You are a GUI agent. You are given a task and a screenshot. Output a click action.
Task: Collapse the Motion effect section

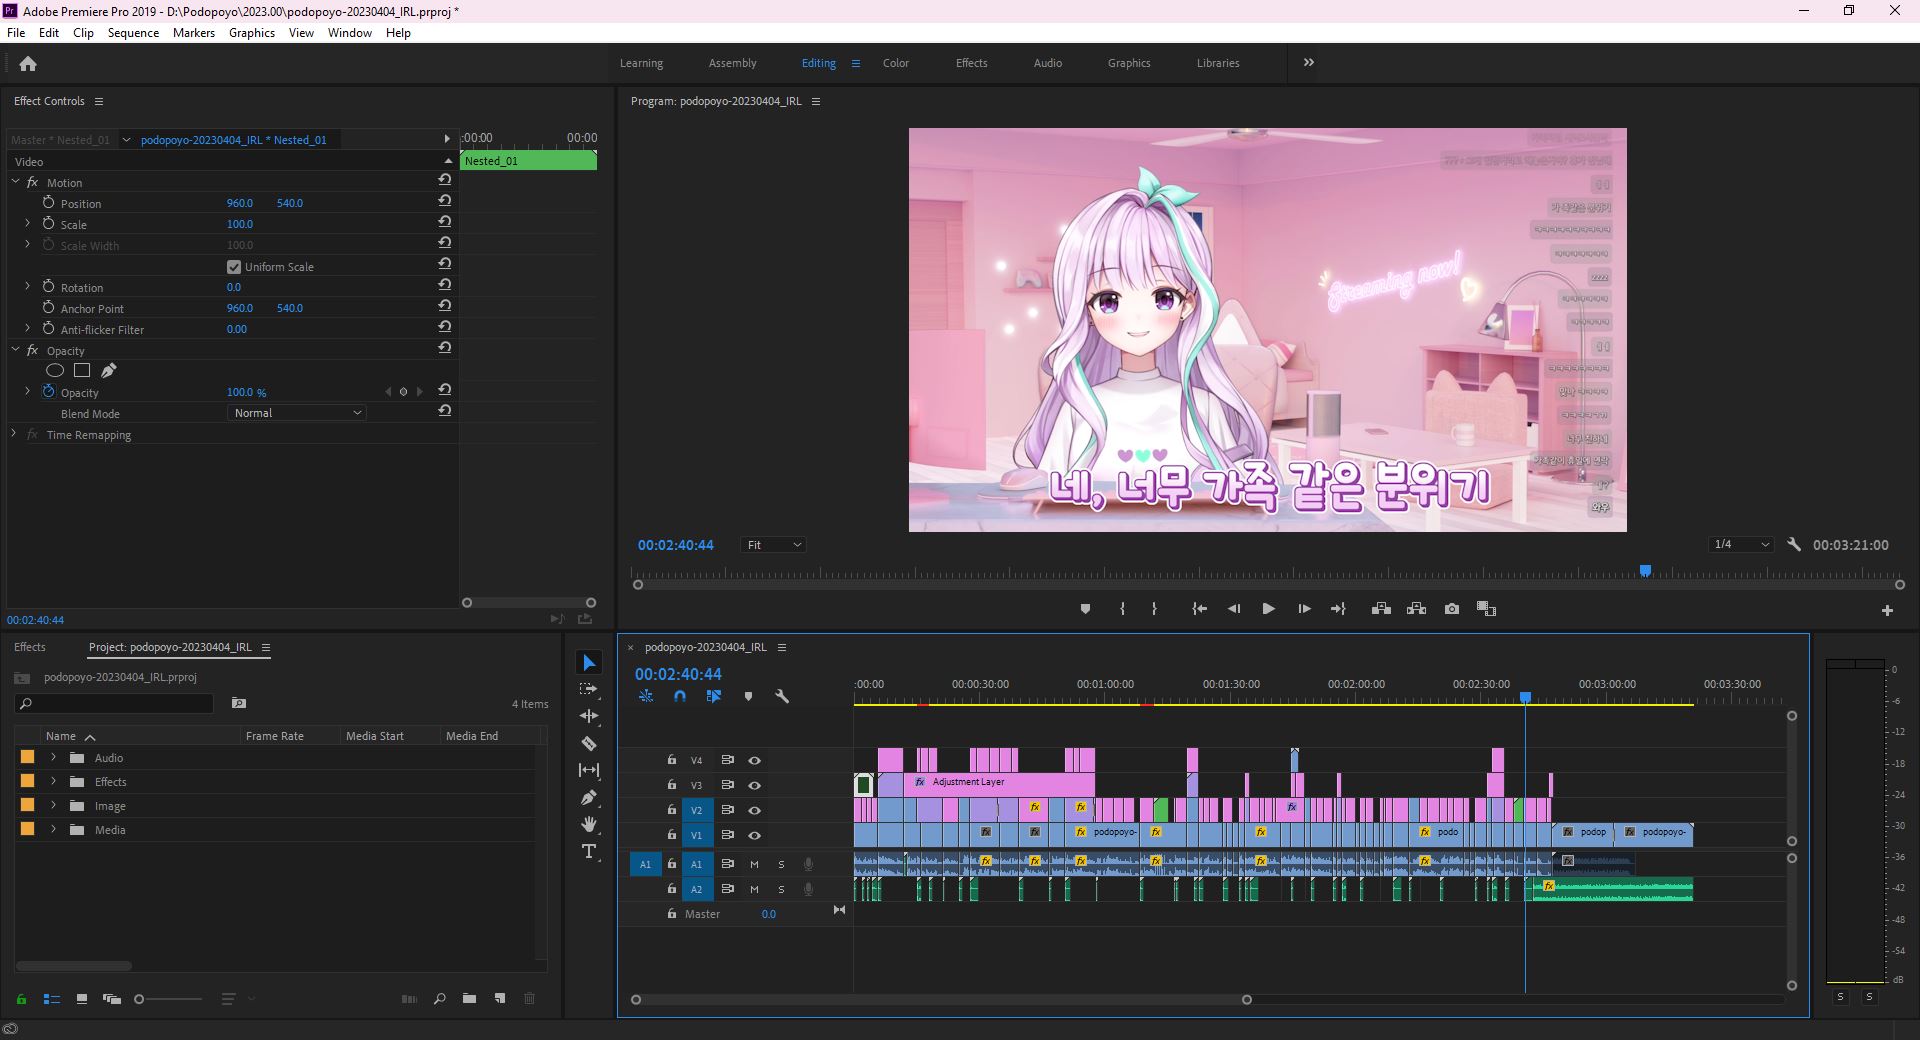[x=16, y=182]
